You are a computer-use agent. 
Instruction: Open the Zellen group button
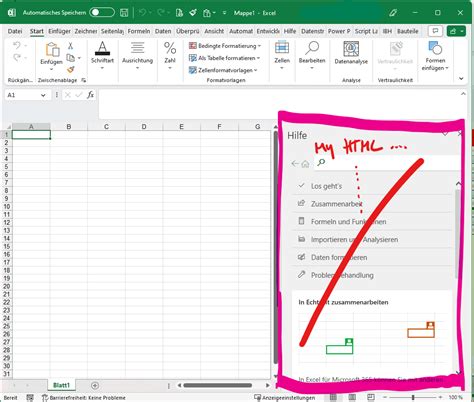282,55
